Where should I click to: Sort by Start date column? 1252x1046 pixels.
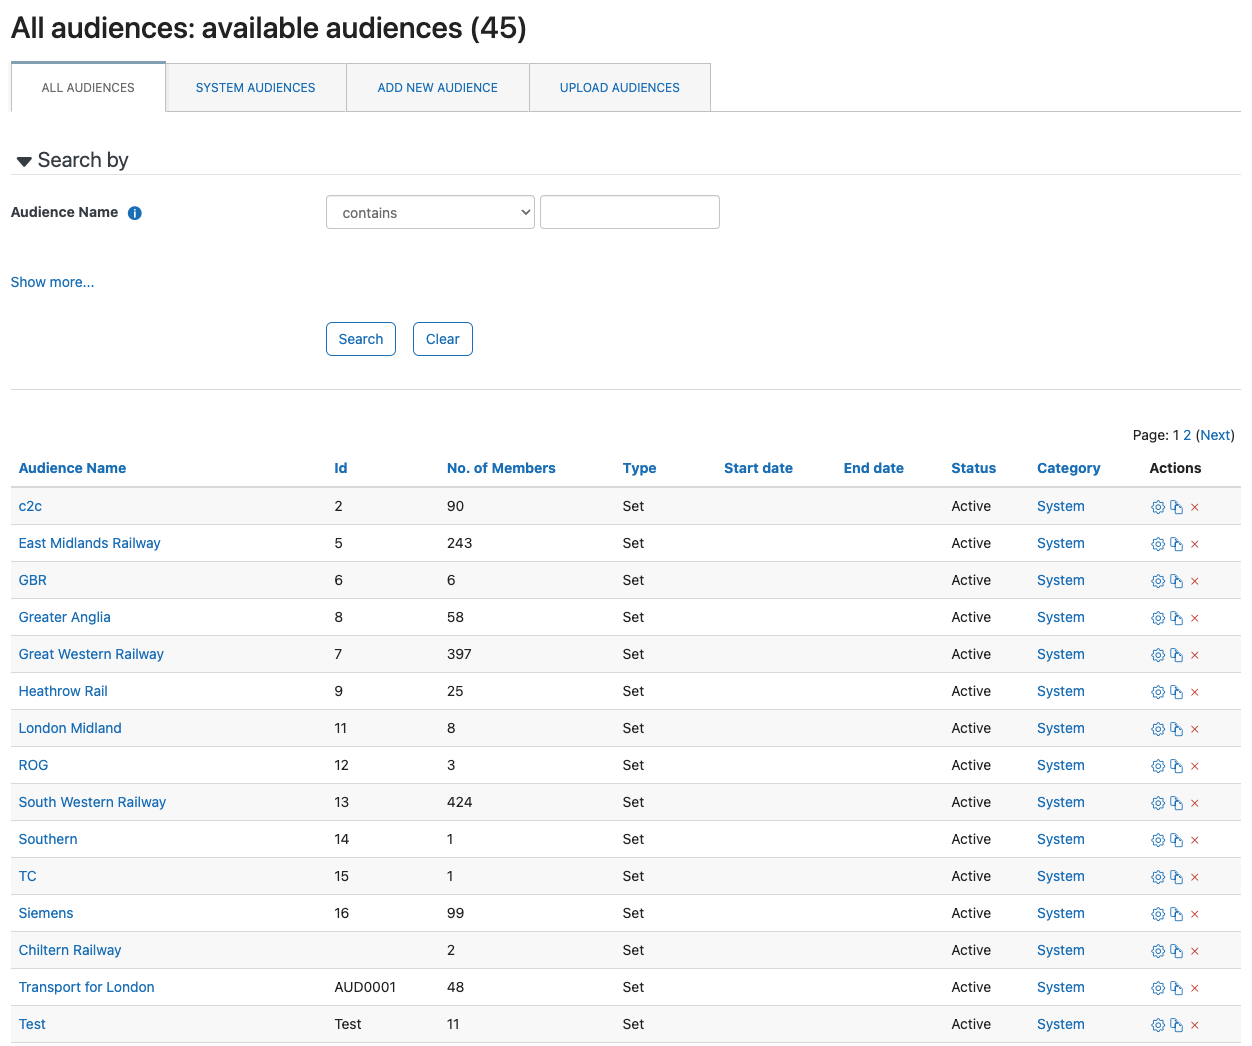click(758, 468)
